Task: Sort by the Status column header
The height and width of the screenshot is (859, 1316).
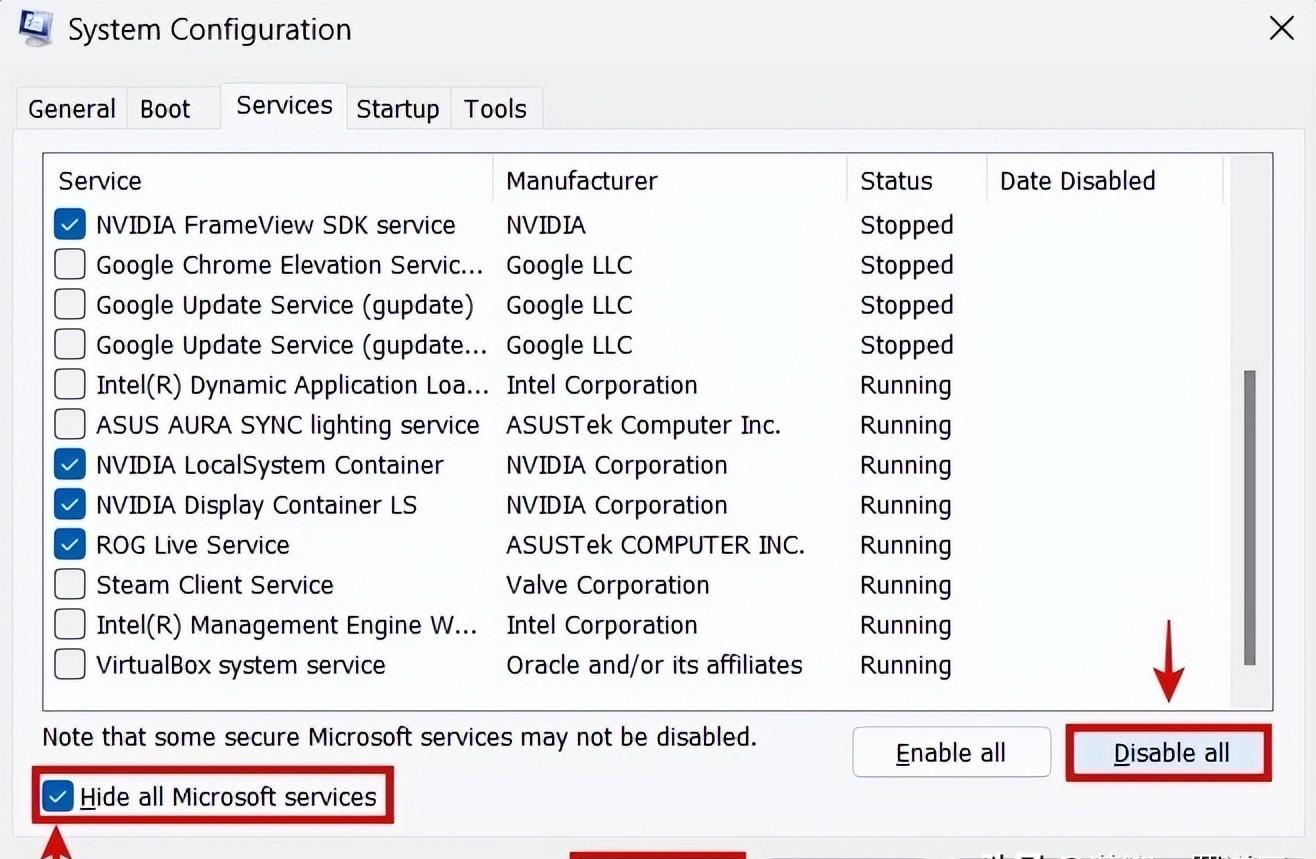Action: [x=917, y=181]
